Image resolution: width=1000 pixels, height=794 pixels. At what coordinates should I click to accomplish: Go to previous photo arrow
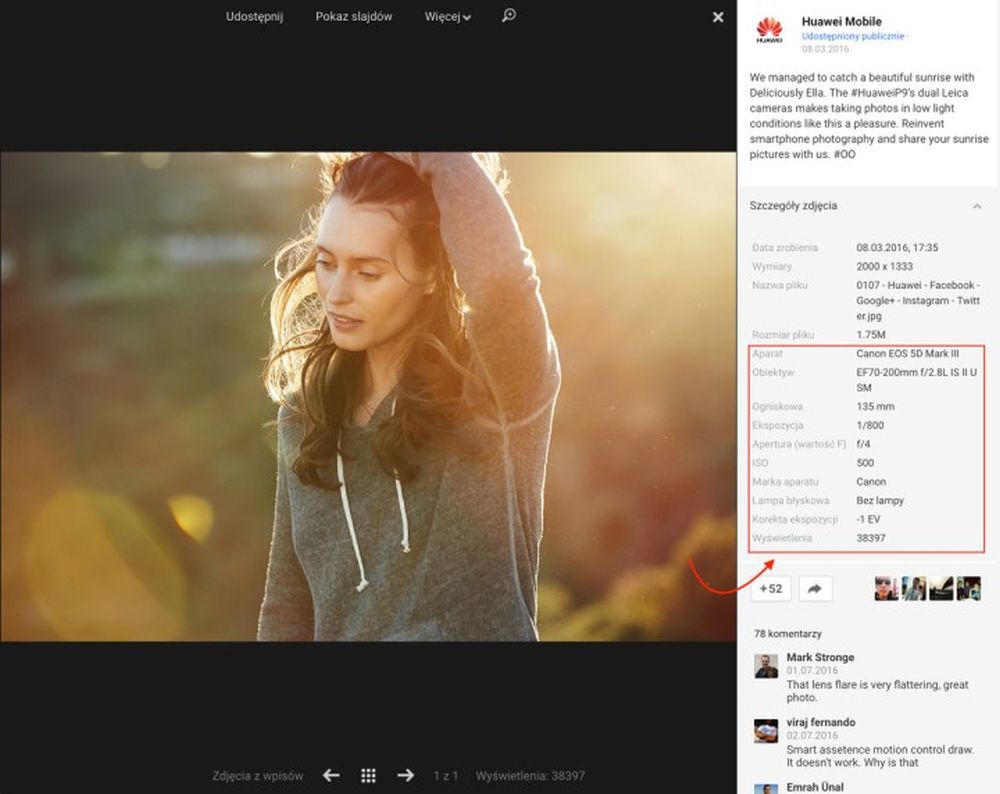pos(331,776)
